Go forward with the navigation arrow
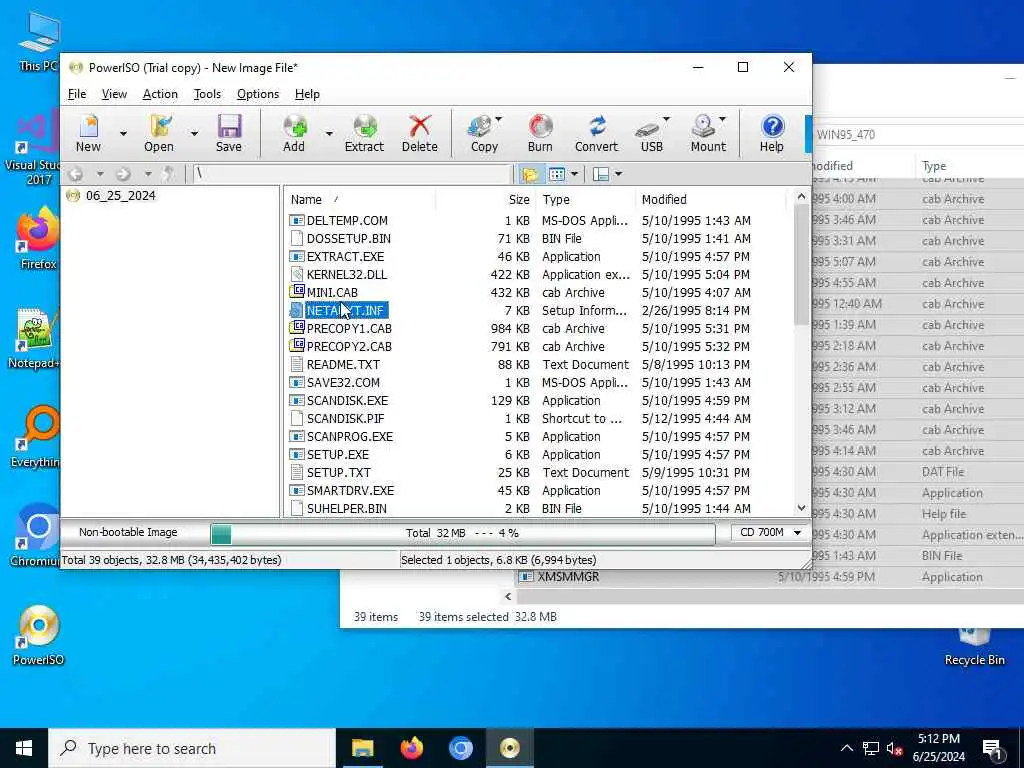The image size is (1024, 768). (123, 174)
